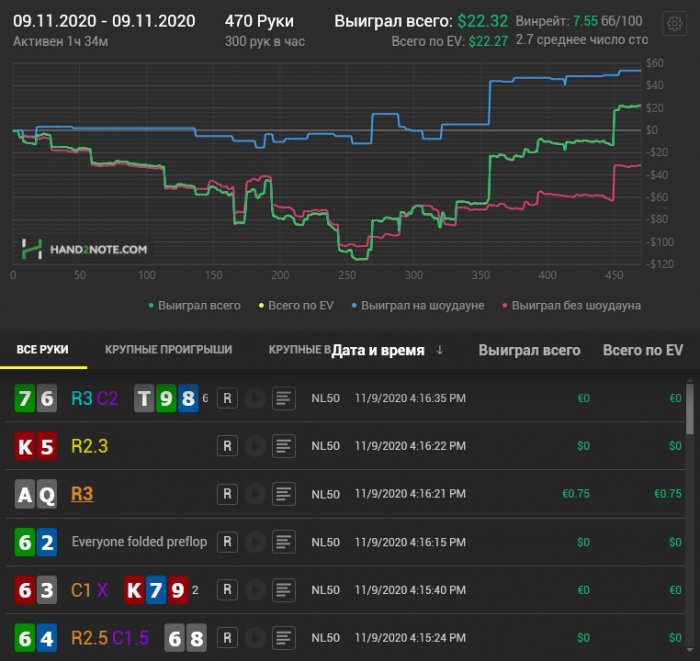Click the sort arrow next to Дата и время
This screenshot has height=661, width=700.
440,350
